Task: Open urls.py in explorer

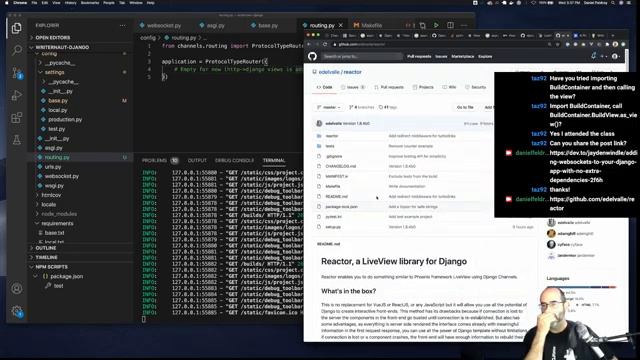Action: click(x=53, y=167)
